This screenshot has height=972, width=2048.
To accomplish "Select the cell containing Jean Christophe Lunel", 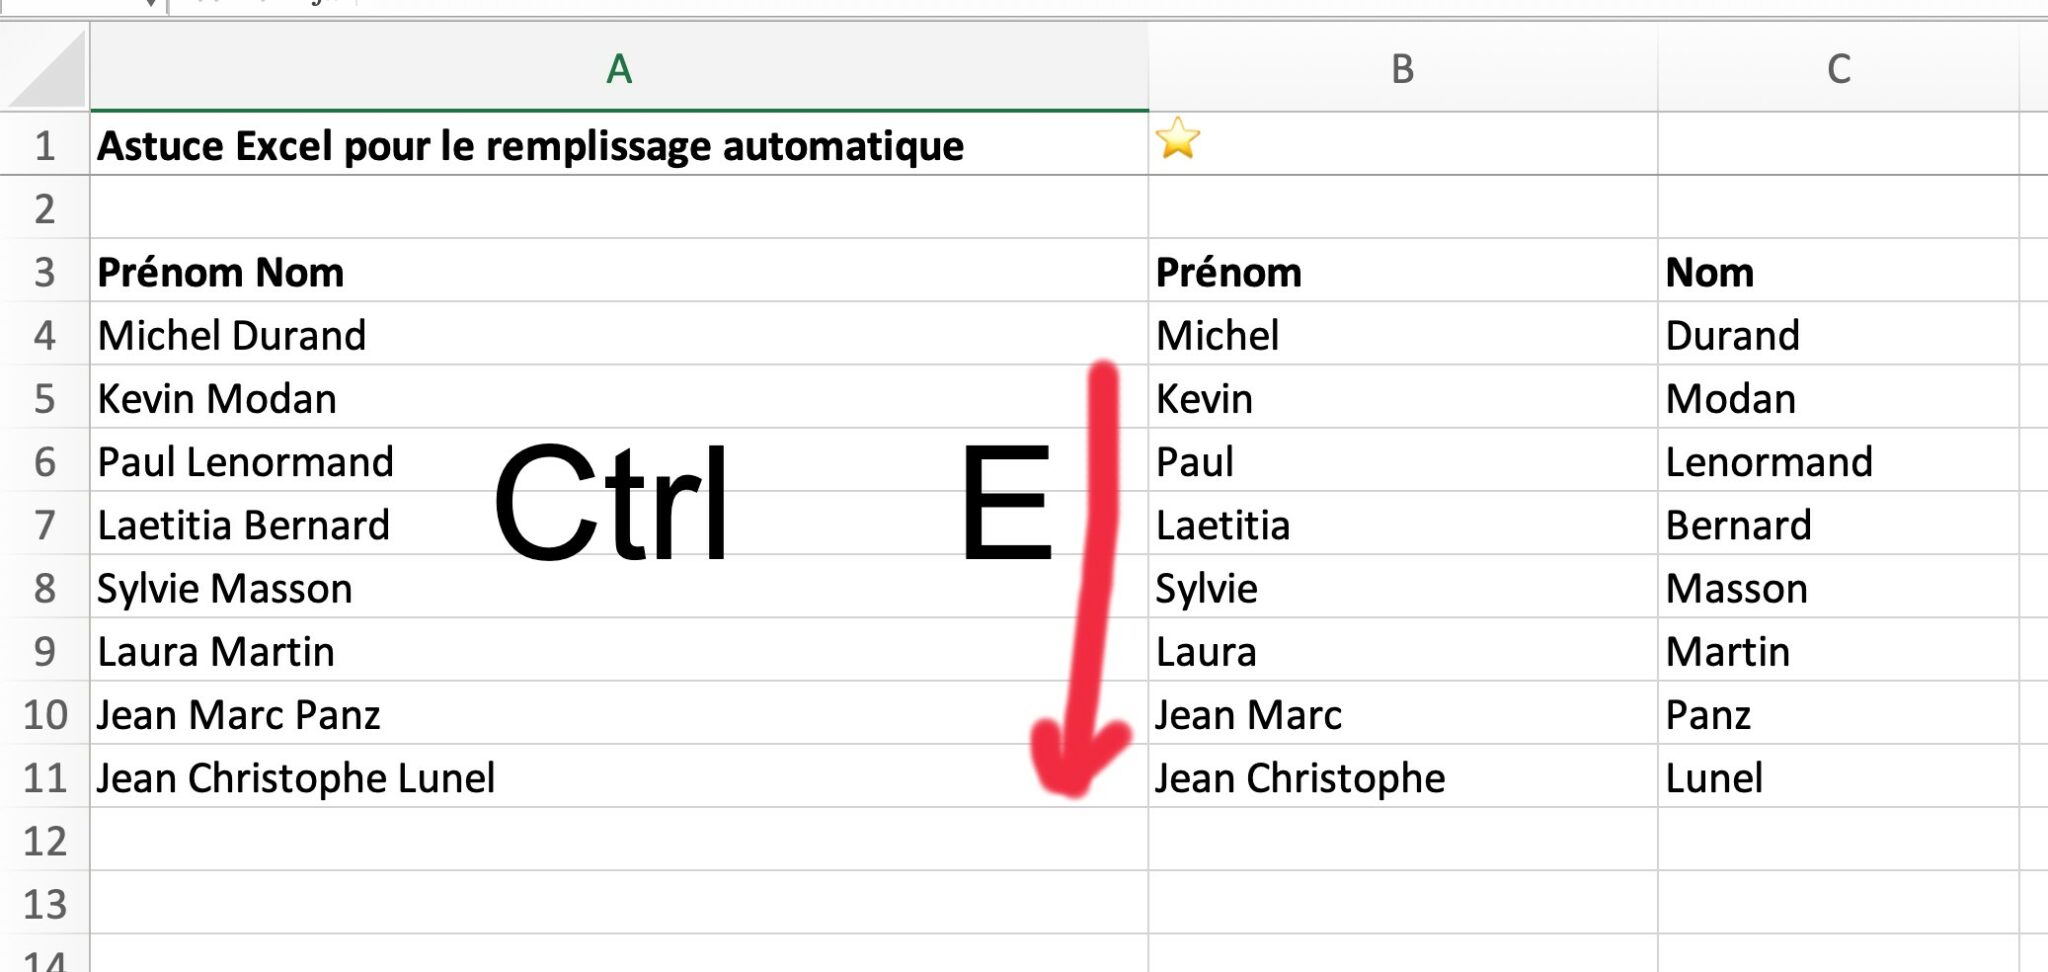I will pos(295,777).
